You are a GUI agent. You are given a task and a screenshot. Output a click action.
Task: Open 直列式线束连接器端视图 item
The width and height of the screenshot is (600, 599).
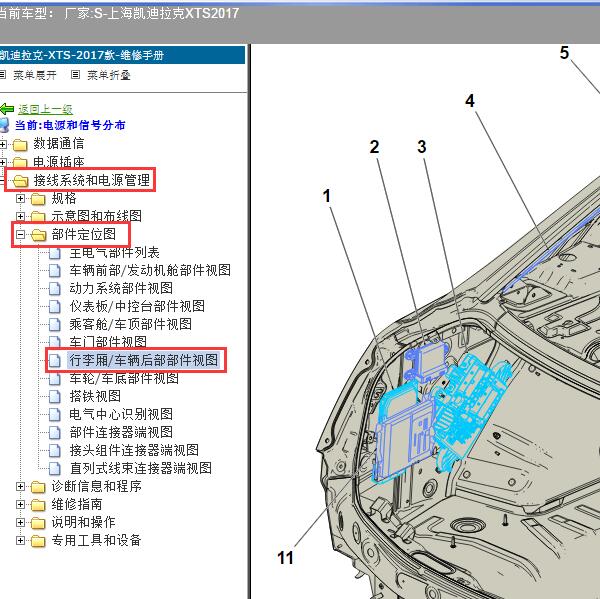pyautogui.click(x=140, y=468)
